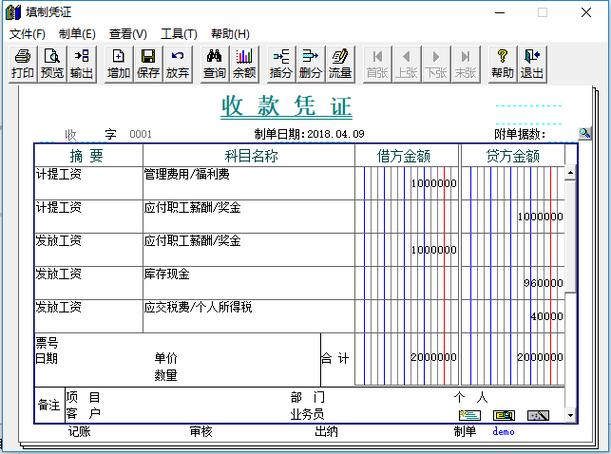Viewport: 611px width, 454px height.
Task: Open the 文件(F) menu
Action: coord(27,34)
